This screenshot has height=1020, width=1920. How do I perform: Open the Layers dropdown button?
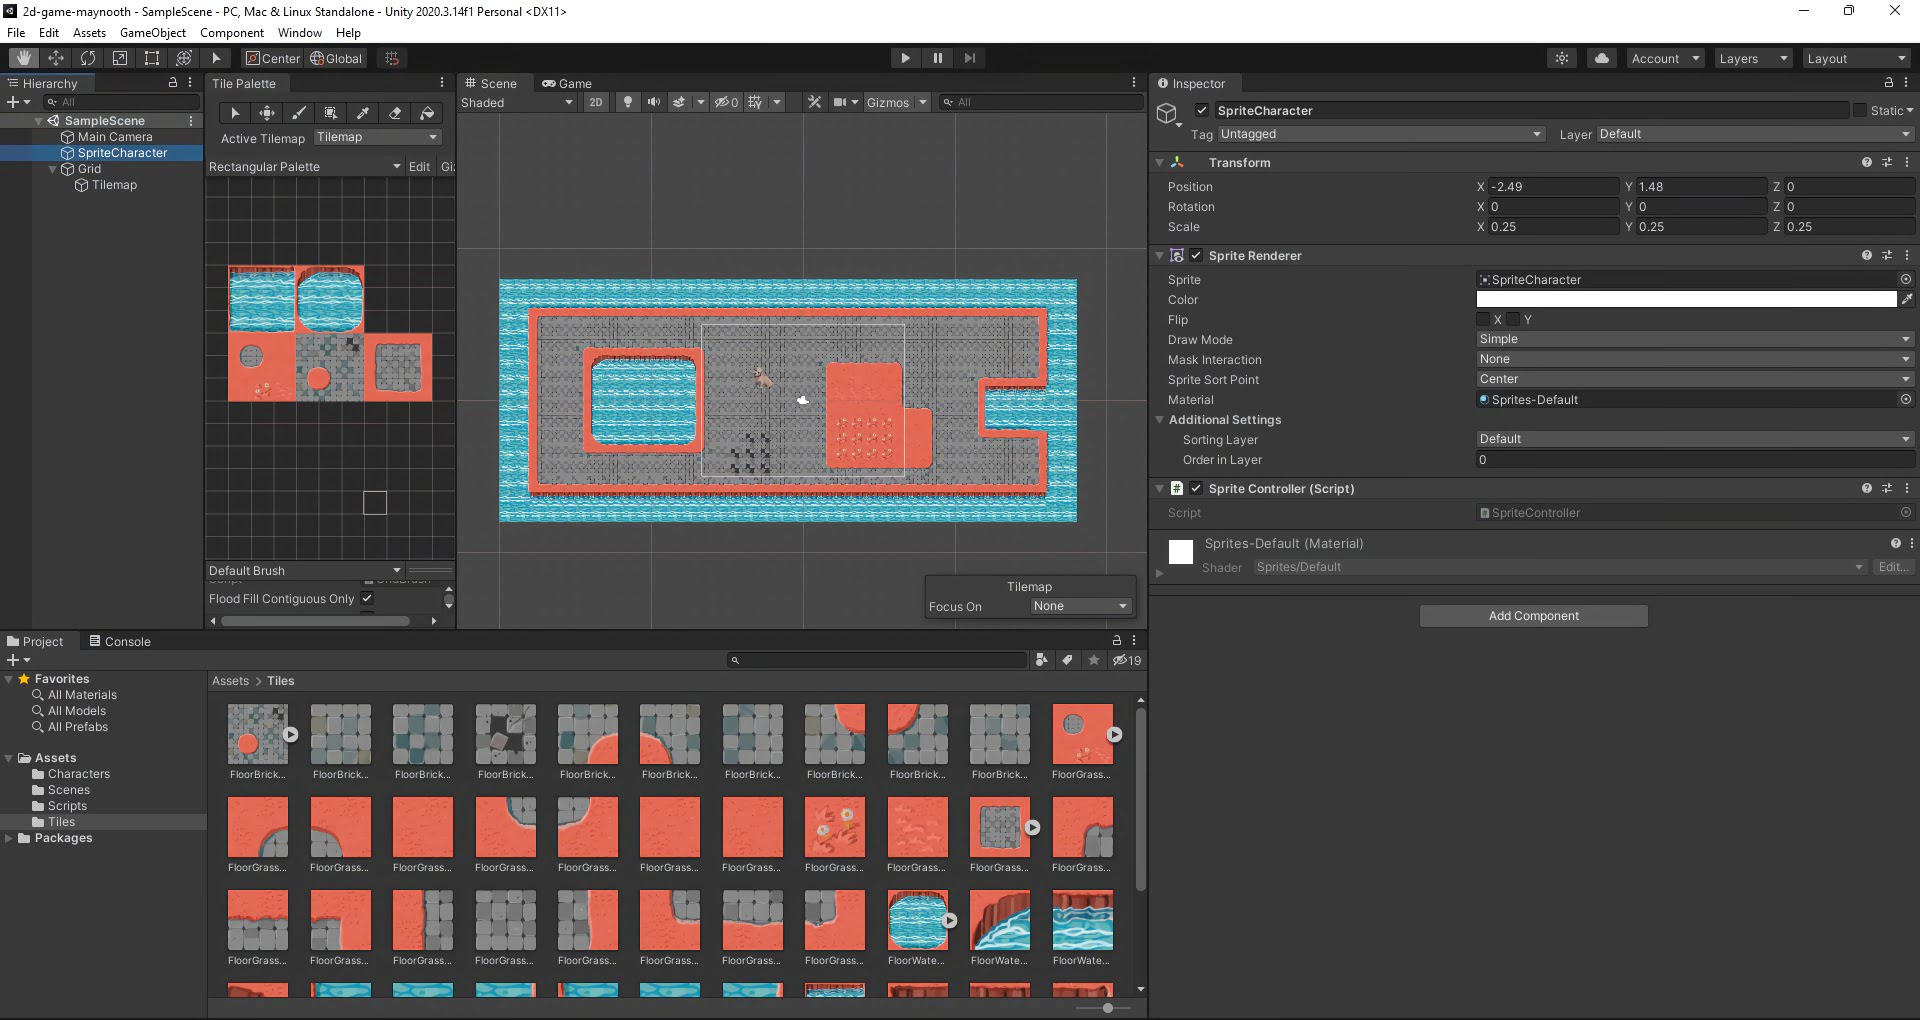coord(1752,58)
